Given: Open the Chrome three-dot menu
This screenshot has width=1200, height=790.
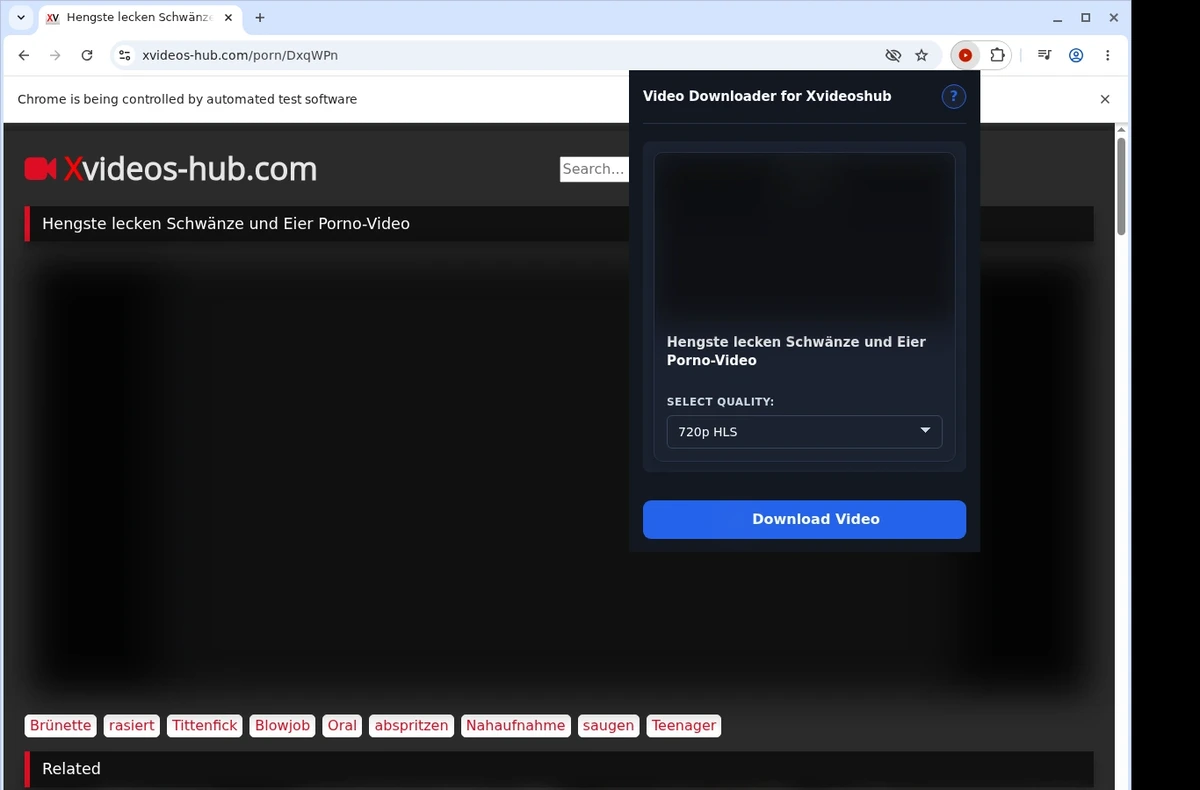Looking at the screenshot, I should (1108, 56).
